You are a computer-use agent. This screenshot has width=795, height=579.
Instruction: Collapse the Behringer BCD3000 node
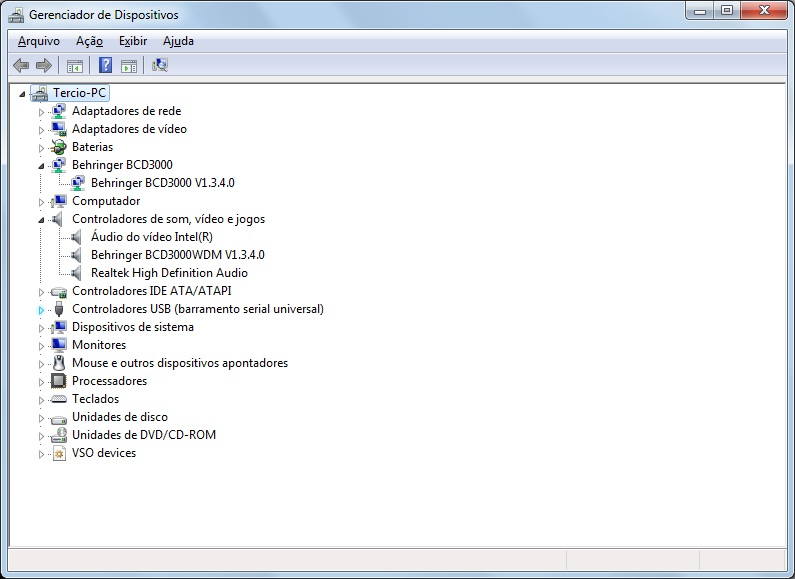41,166
